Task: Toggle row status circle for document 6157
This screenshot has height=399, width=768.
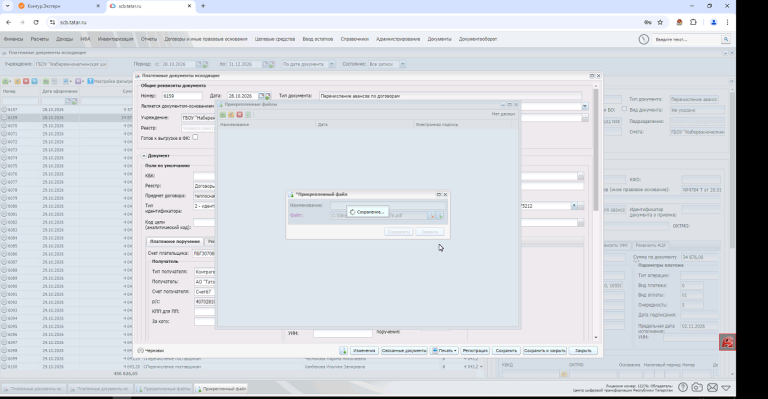Action: 4,110
